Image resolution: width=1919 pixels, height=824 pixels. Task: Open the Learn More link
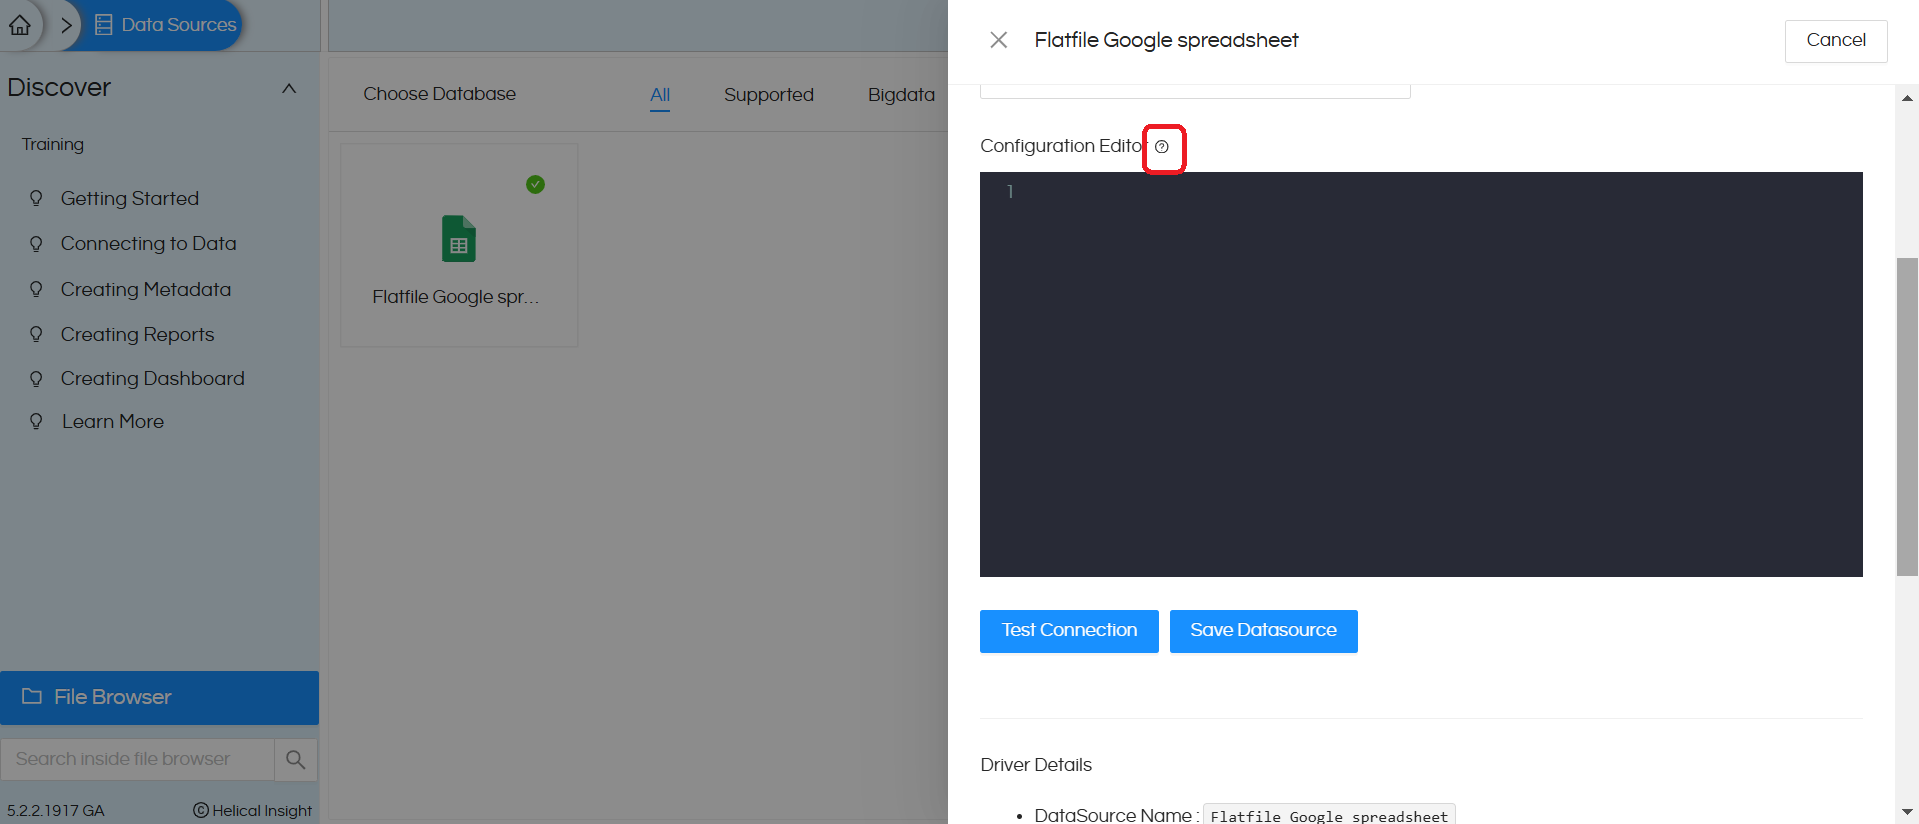[x=113, y=421]
